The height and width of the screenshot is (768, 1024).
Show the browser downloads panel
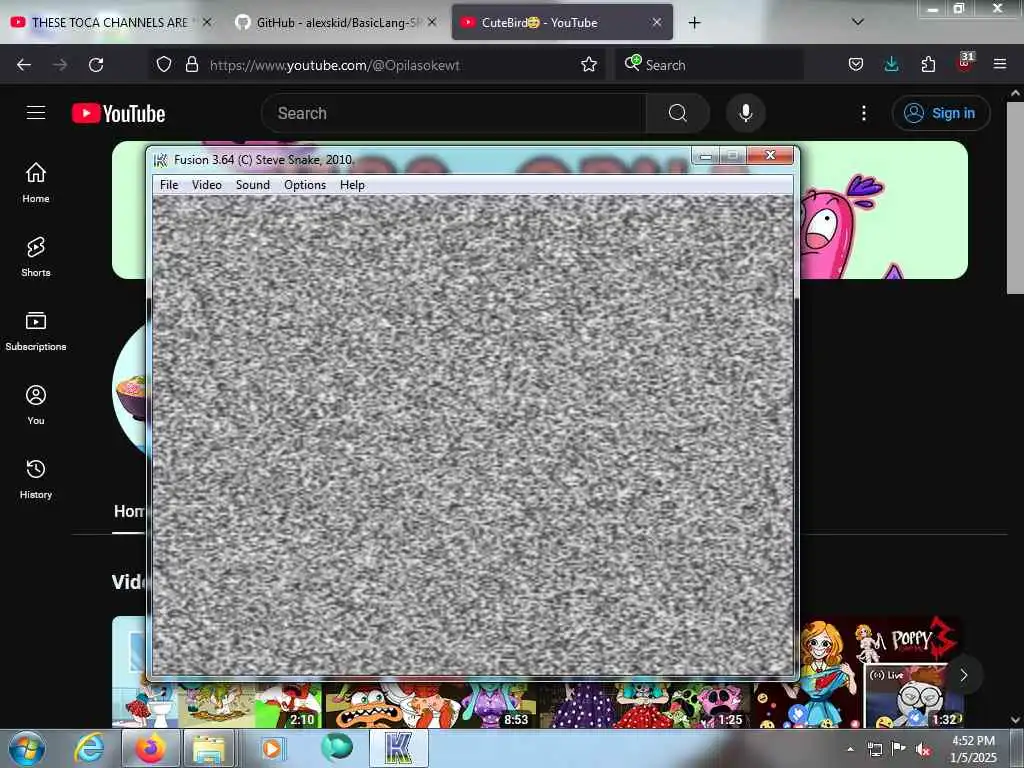[891, 65]
